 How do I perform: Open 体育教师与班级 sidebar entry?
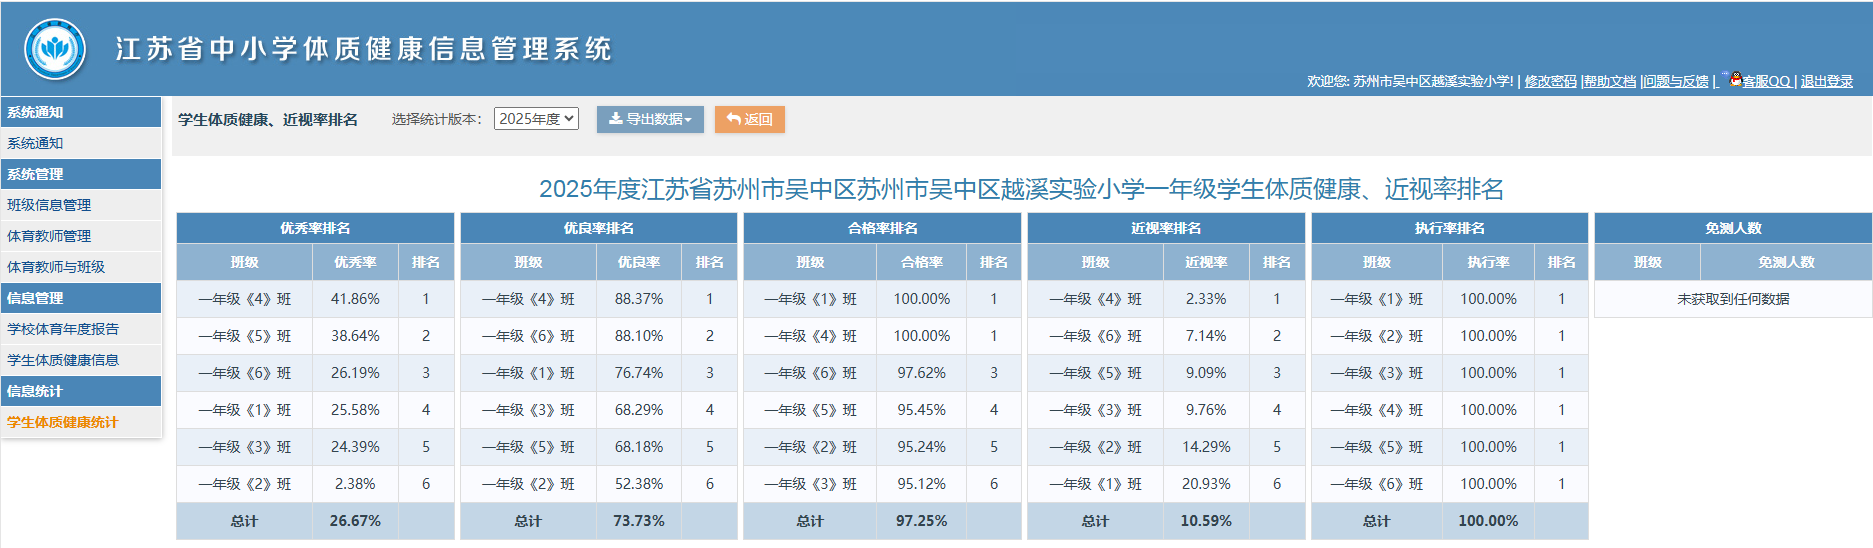56,267
